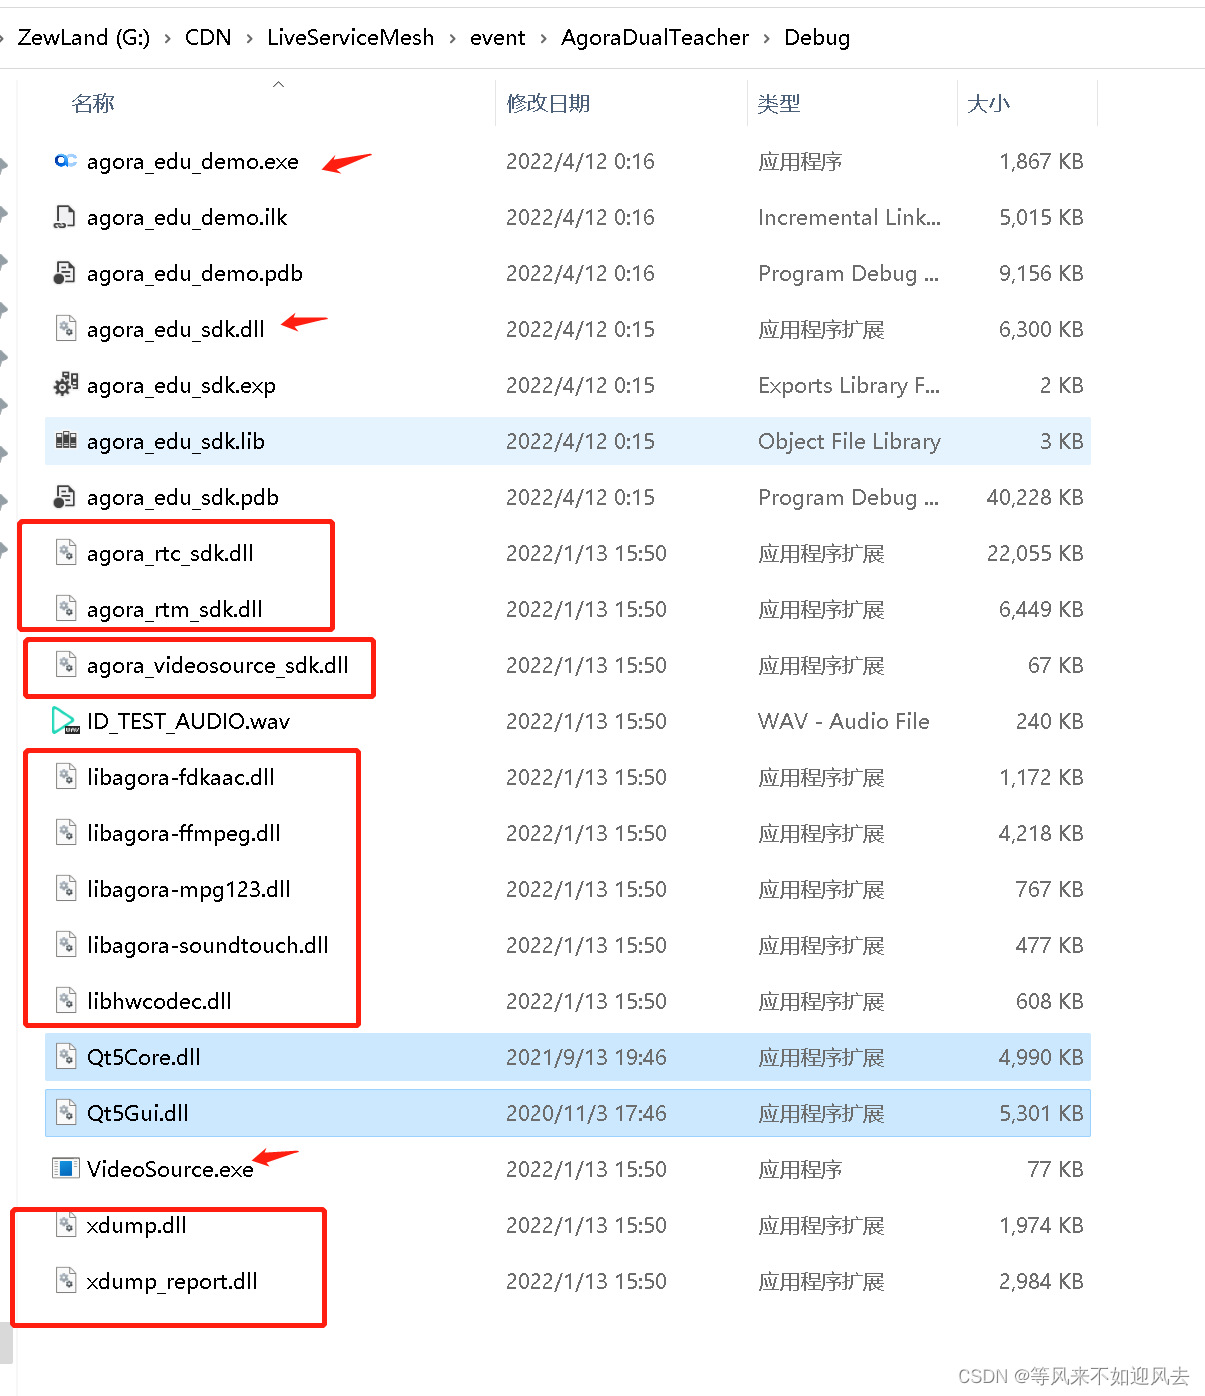Select the file name agora_edu_sdk.dll

(x=176, y=330)
